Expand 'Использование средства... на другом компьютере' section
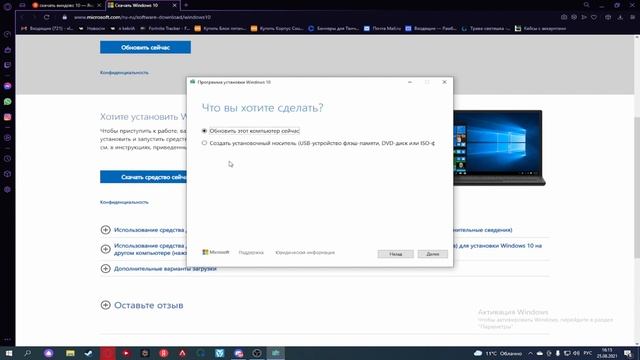This screenshot has height=360, width=640. [x=105, y=249]
